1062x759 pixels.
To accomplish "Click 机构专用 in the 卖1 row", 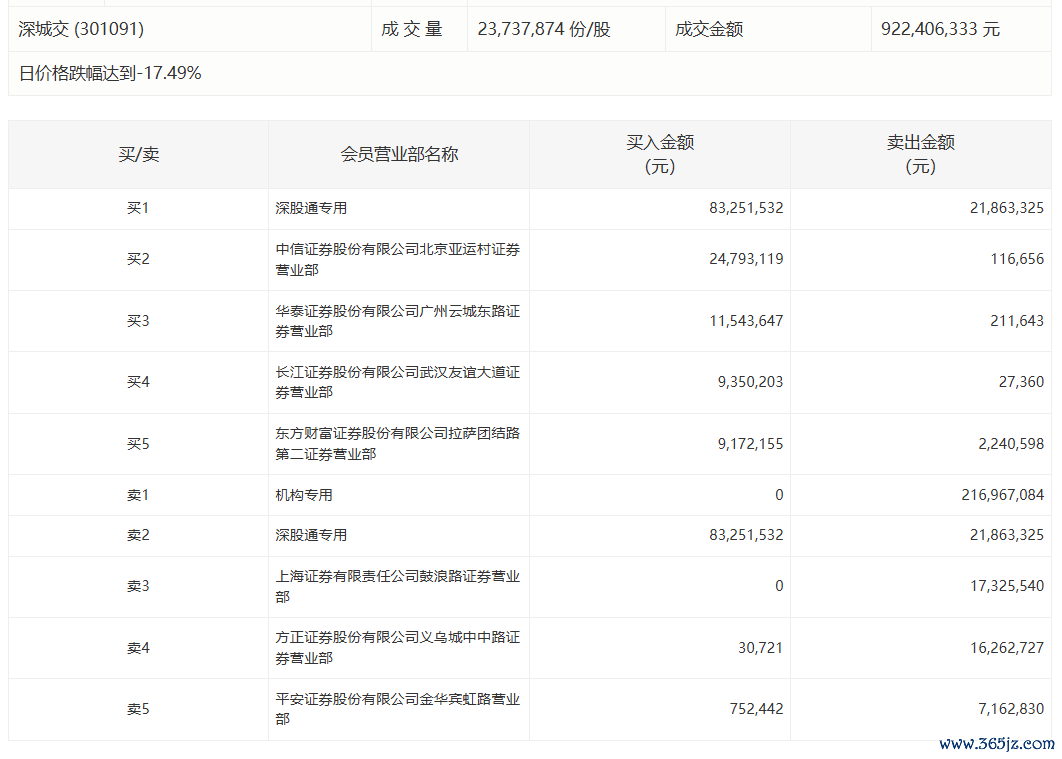I will click(304, 495).
